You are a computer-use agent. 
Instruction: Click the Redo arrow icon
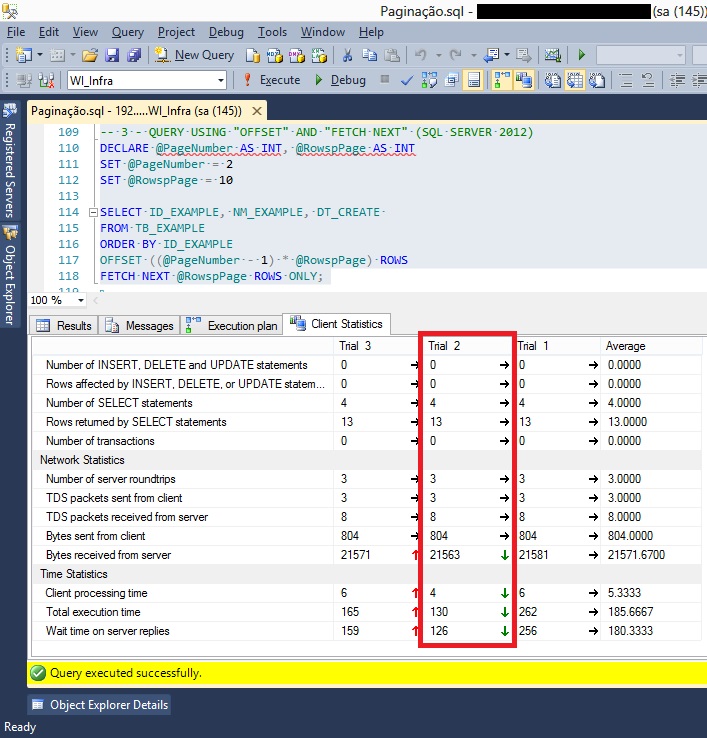point(456,55)
